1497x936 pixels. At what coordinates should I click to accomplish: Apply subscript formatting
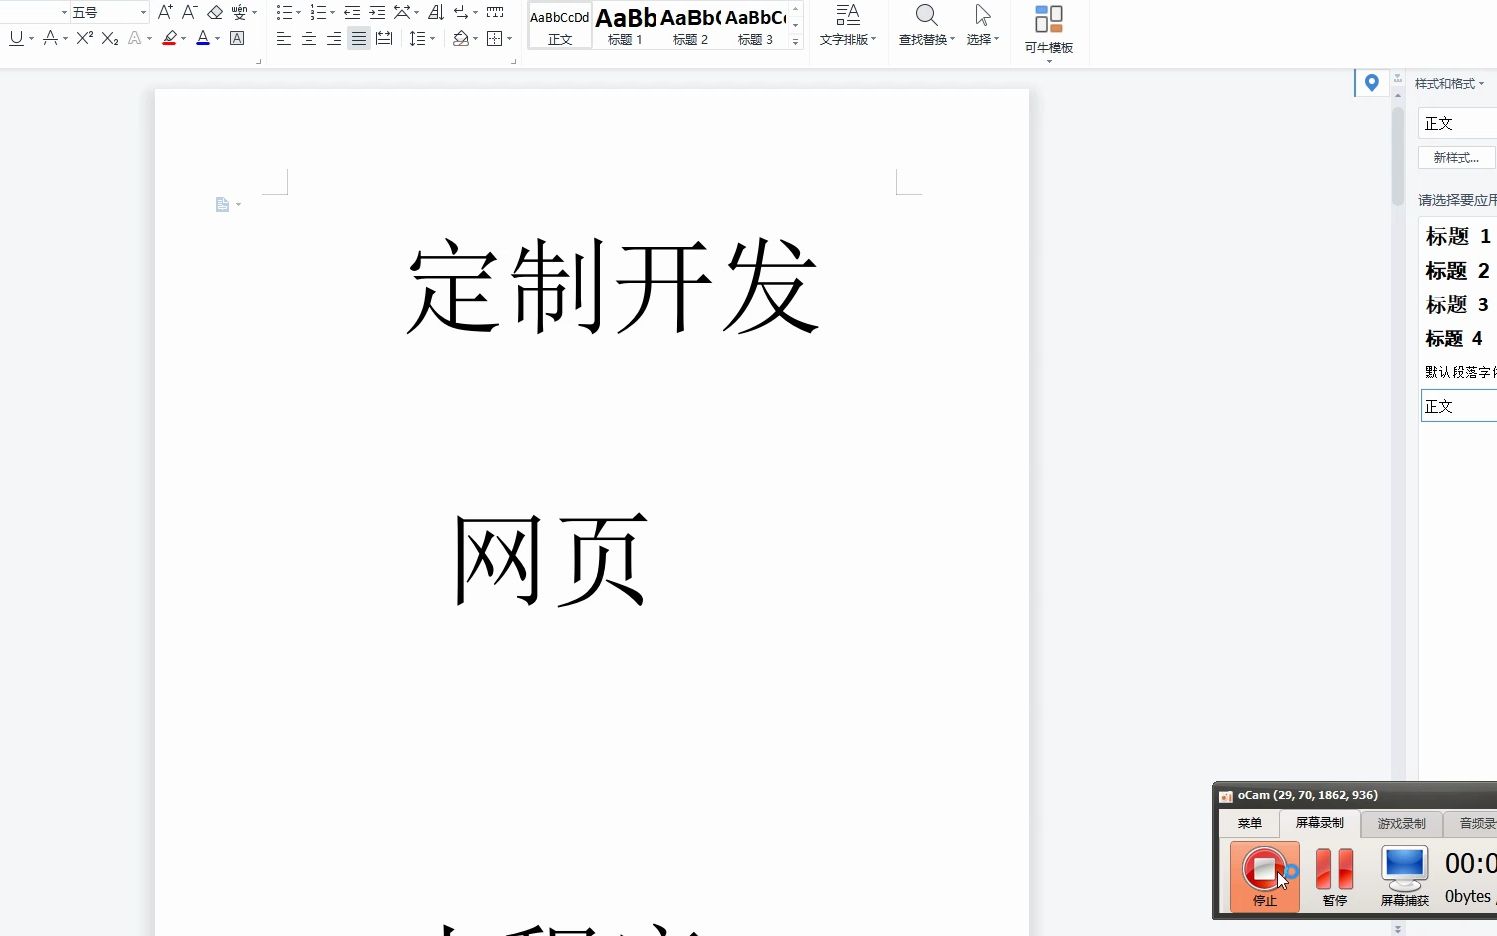(x=109, y=38)
